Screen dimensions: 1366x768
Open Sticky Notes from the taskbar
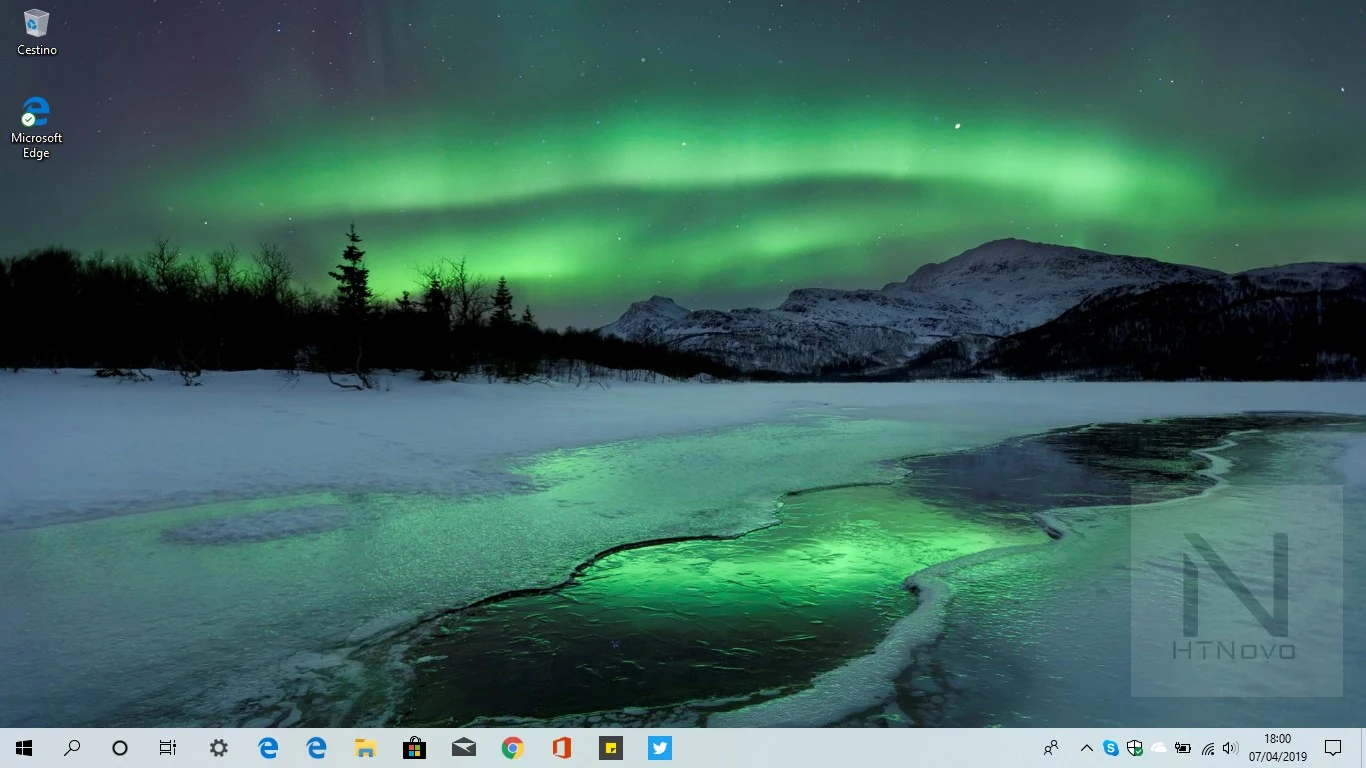610,748
